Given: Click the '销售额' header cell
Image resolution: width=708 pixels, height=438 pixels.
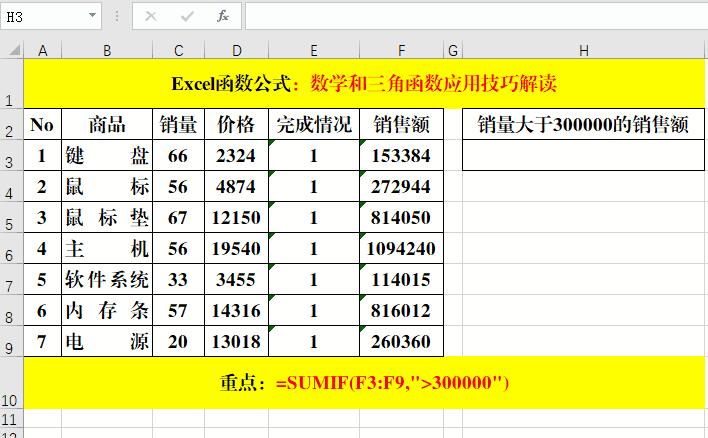Looking at the screenshot, I should [401, 124].
